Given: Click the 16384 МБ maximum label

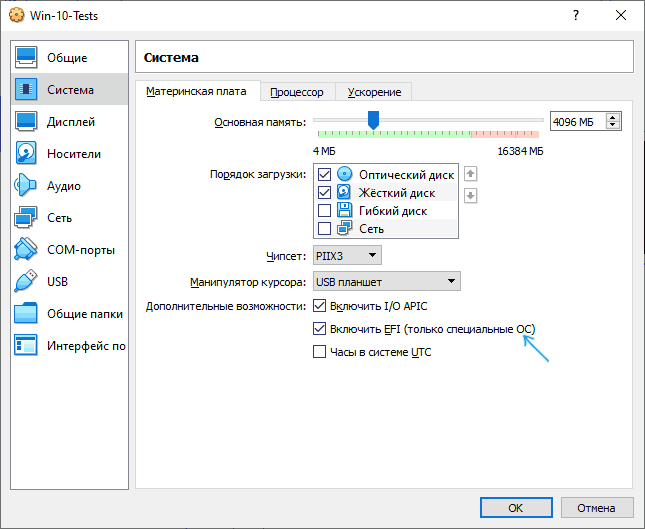Looking at the screenshot, I should (x=520, y=151).
